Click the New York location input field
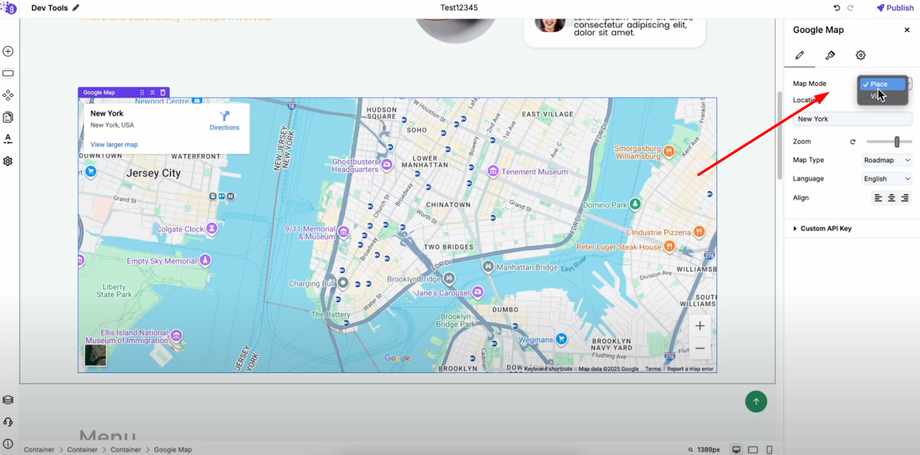Viewport: 920px width, 455px height. tap(853, 119)
